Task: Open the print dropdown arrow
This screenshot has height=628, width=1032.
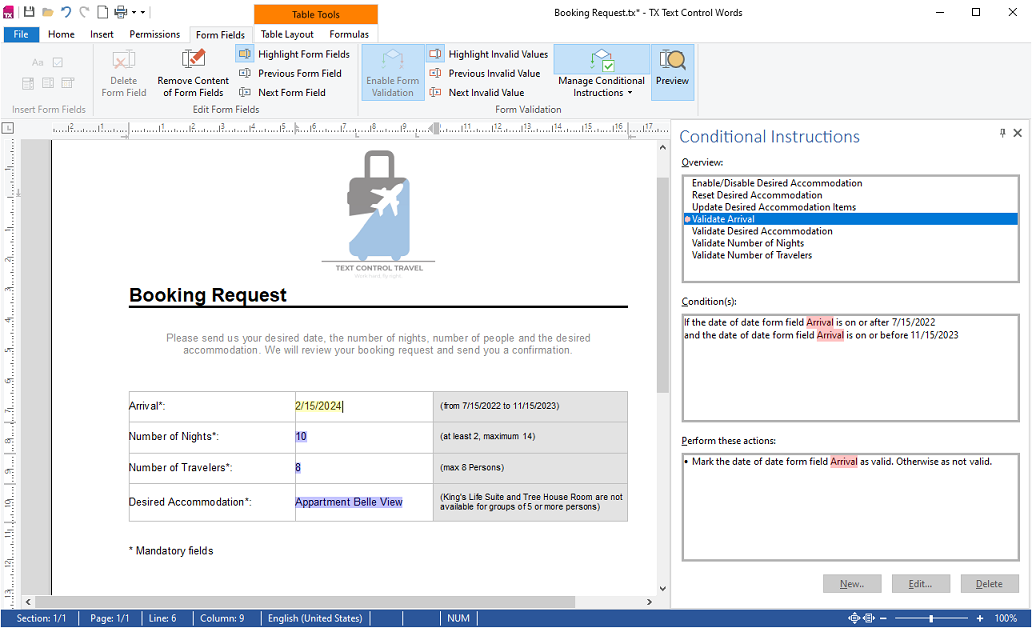Action: pos(133,12)
